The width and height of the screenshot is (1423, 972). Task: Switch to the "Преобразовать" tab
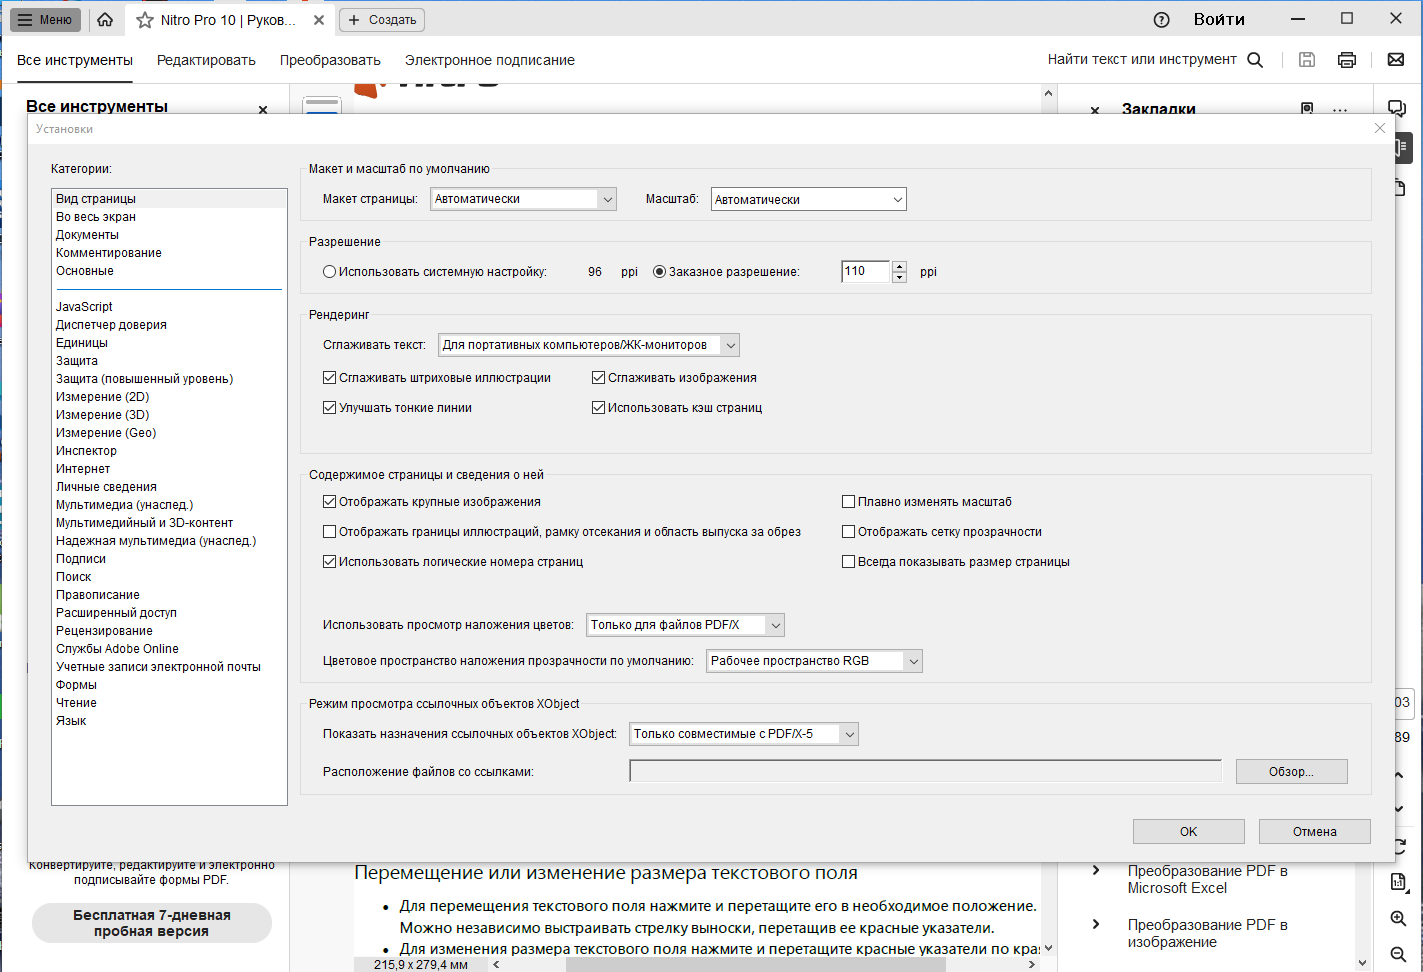point(330,60)
